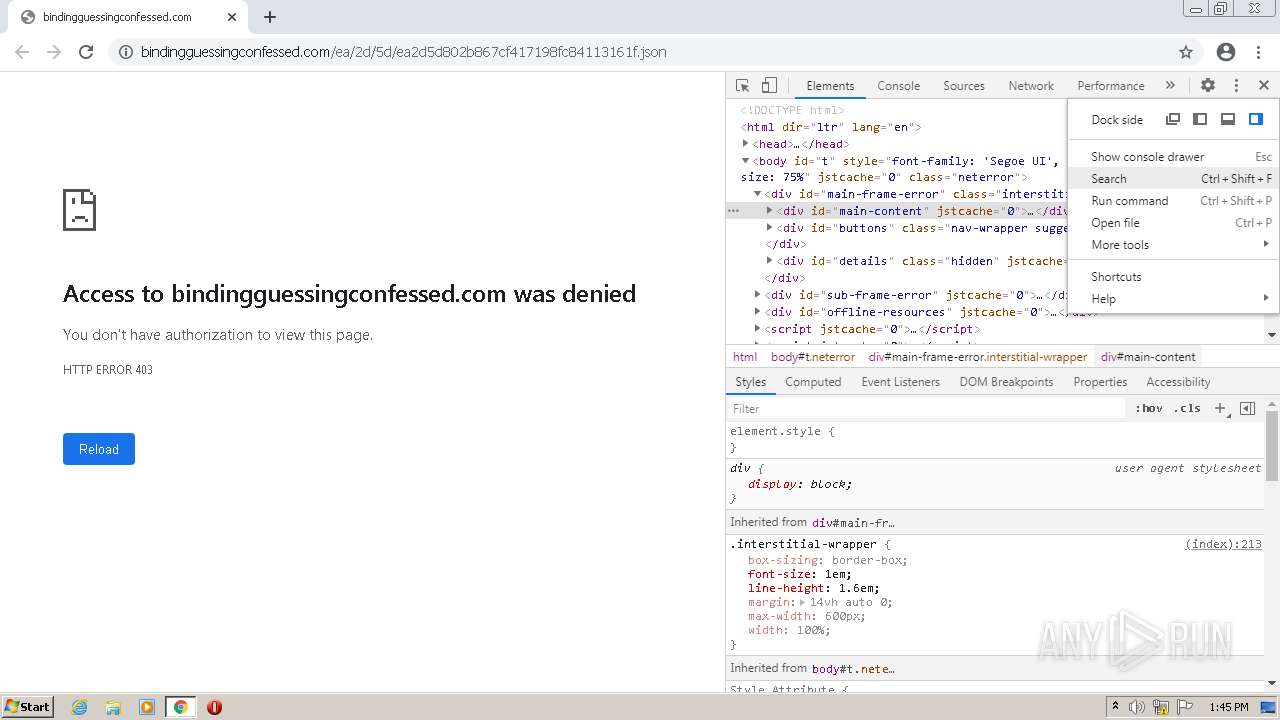Toggle the .cls classes button
Viewport: 1280px width, 720px height.
click(1187, 408)
